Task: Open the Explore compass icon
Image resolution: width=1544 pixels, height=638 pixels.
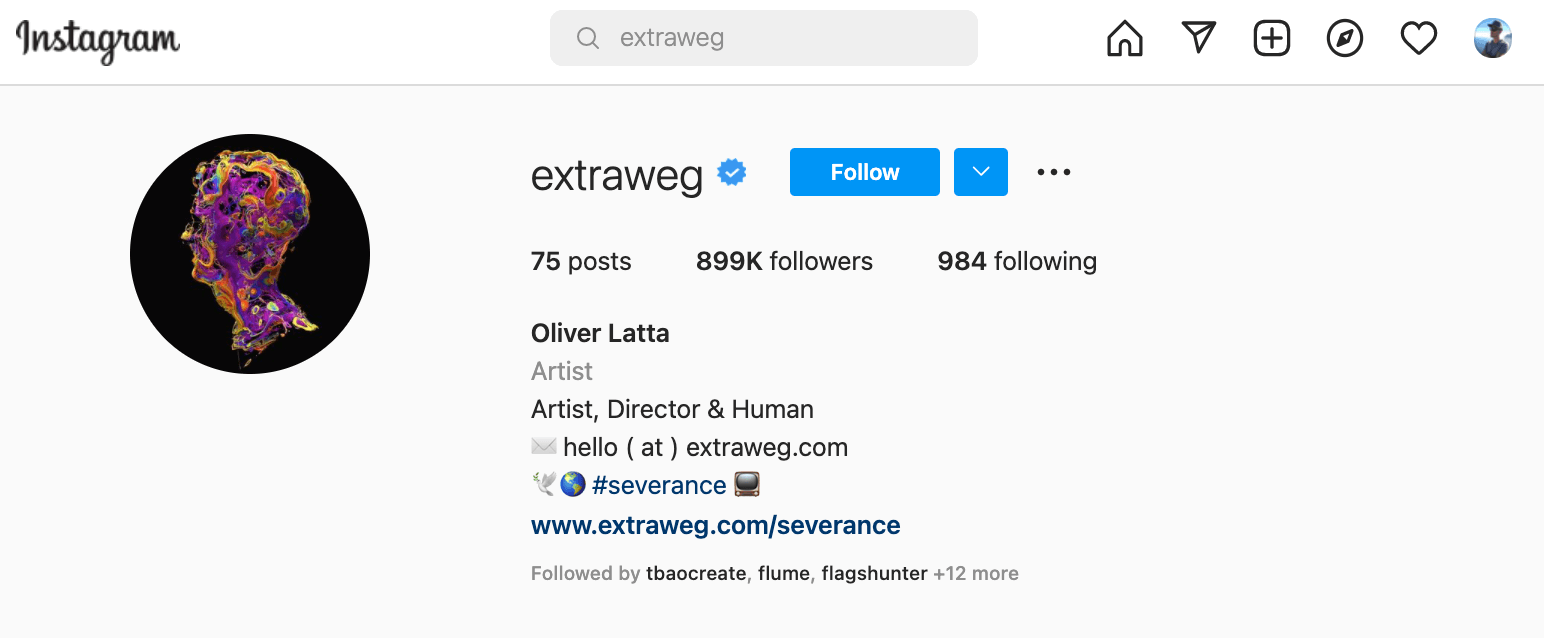Action: [1345, 39]
